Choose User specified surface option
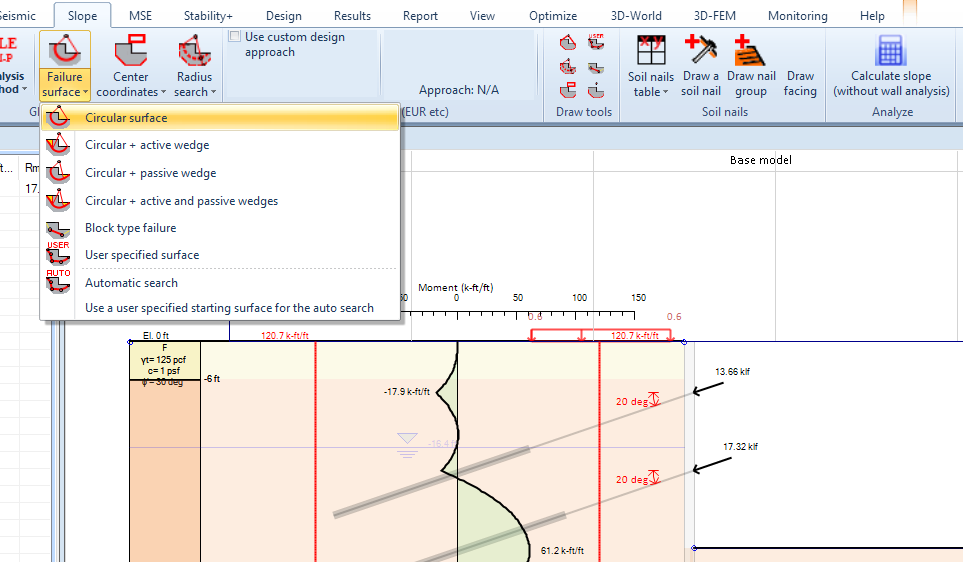The height and width of the screenshot is (562, 963). click(220, 255)
